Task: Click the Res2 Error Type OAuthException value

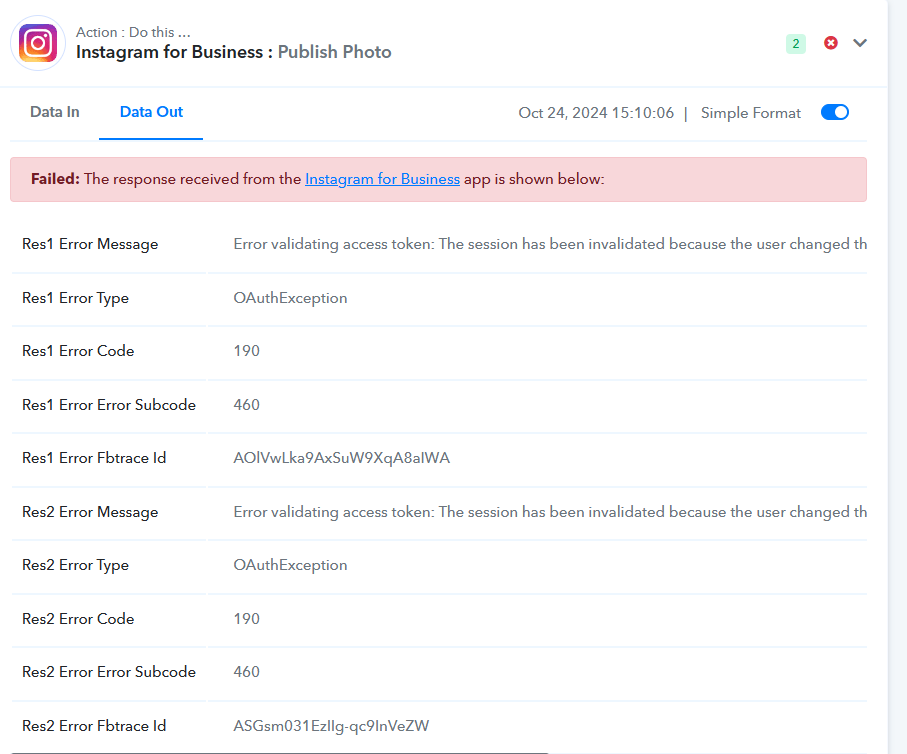Action: tap(290, 565)
